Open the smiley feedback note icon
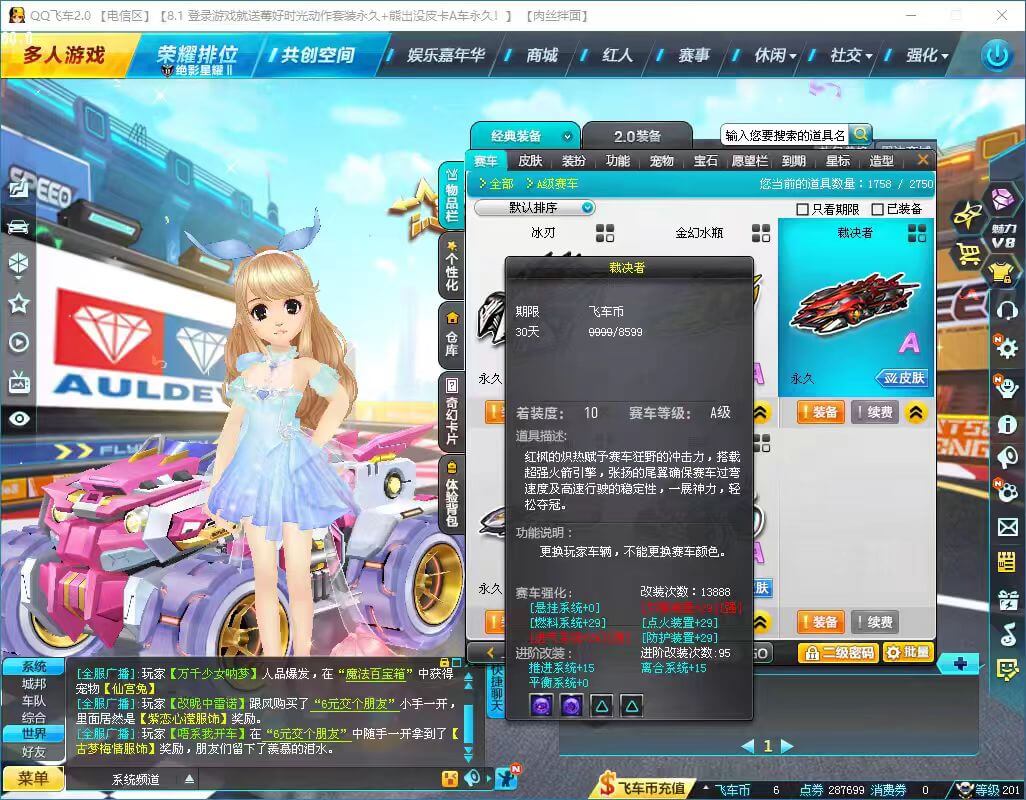This screenshot has height=800, width=1026. pos(1007,669)
